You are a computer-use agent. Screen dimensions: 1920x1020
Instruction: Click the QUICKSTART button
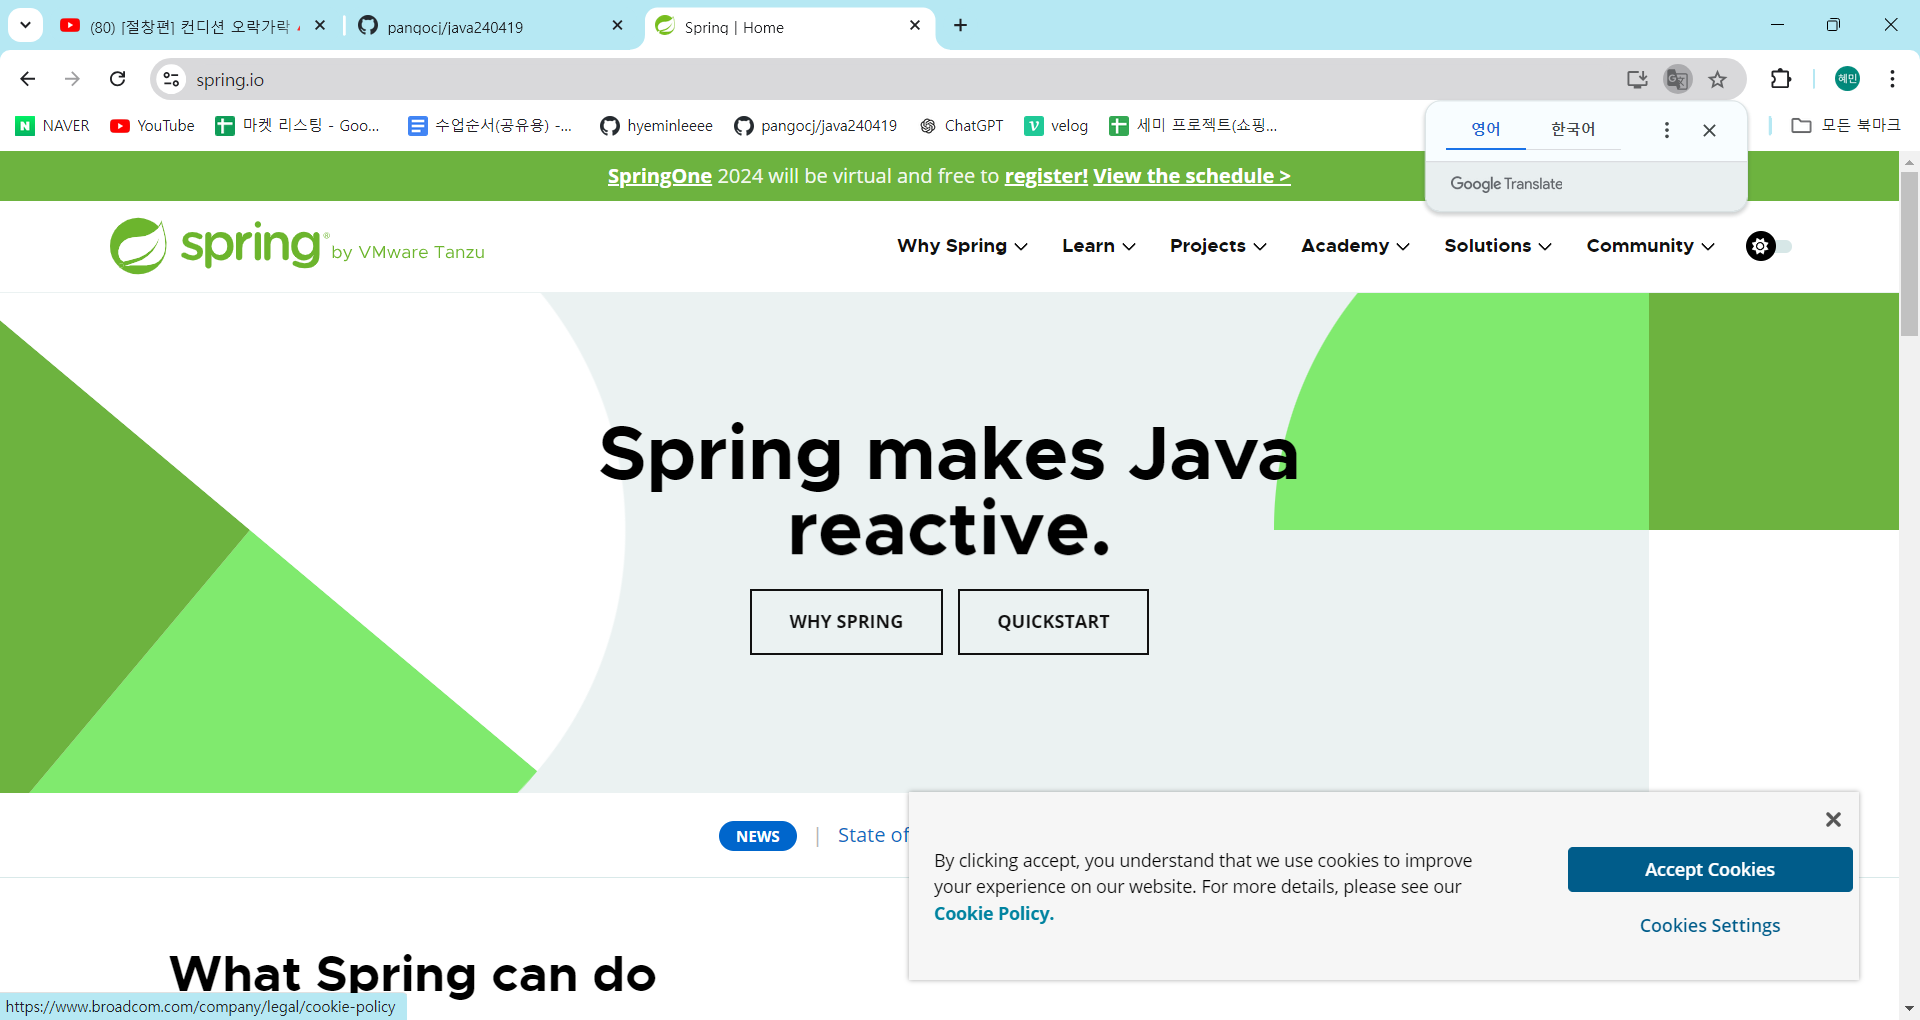click(1053, 622)
